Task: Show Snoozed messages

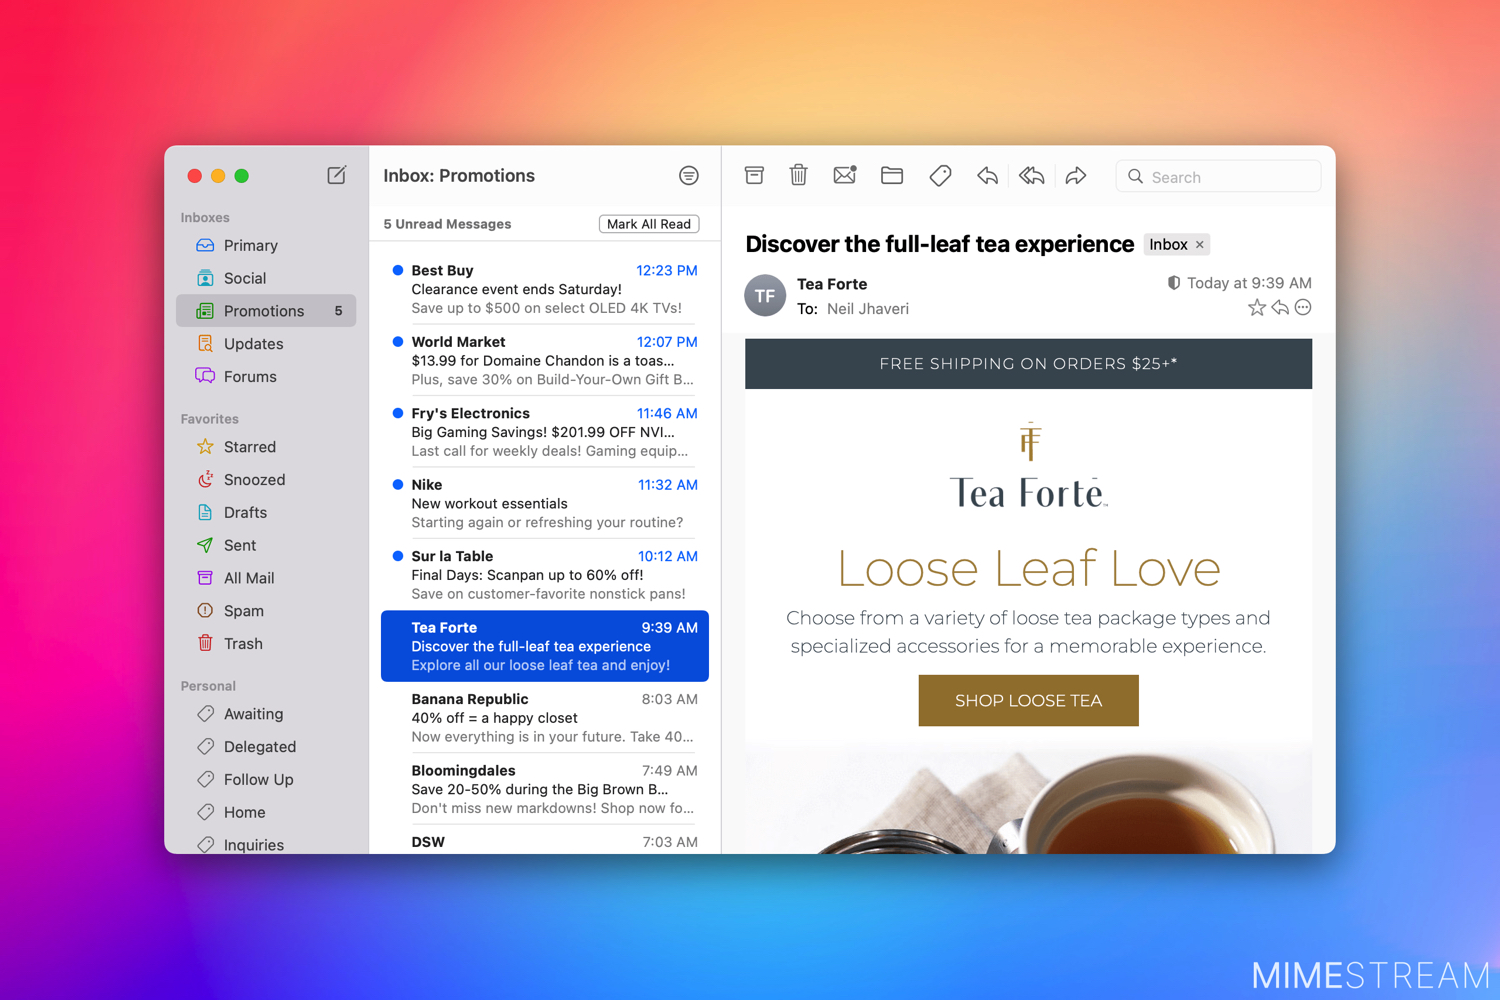Action: point(266,480)
